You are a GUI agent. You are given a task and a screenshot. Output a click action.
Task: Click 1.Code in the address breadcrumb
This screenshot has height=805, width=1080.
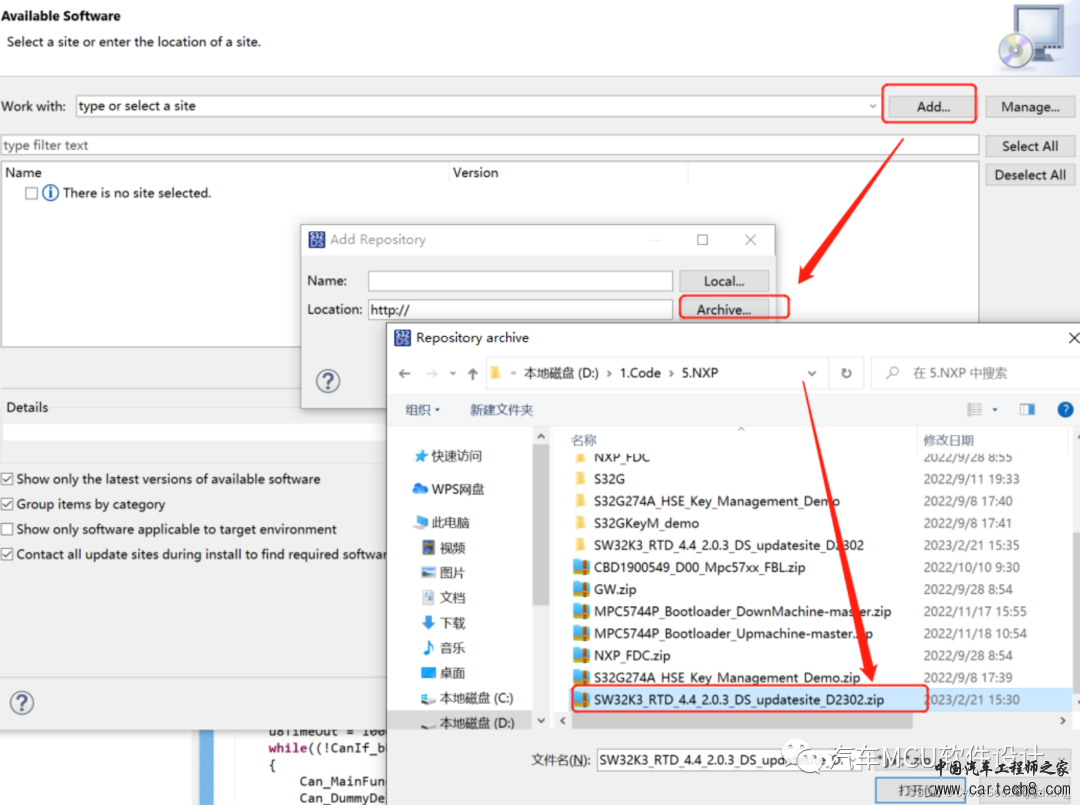click(640, 373)
